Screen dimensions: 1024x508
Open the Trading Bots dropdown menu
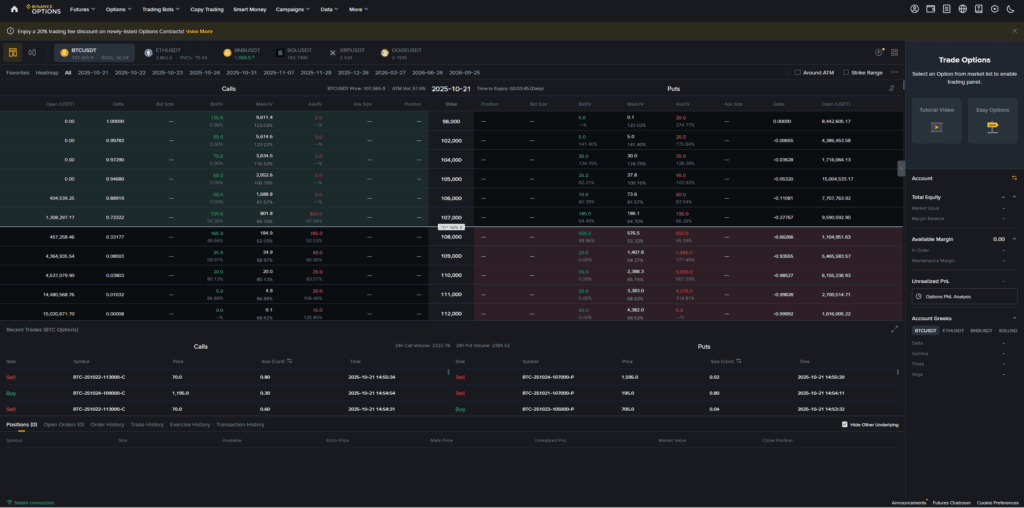[x=160, y=9]
